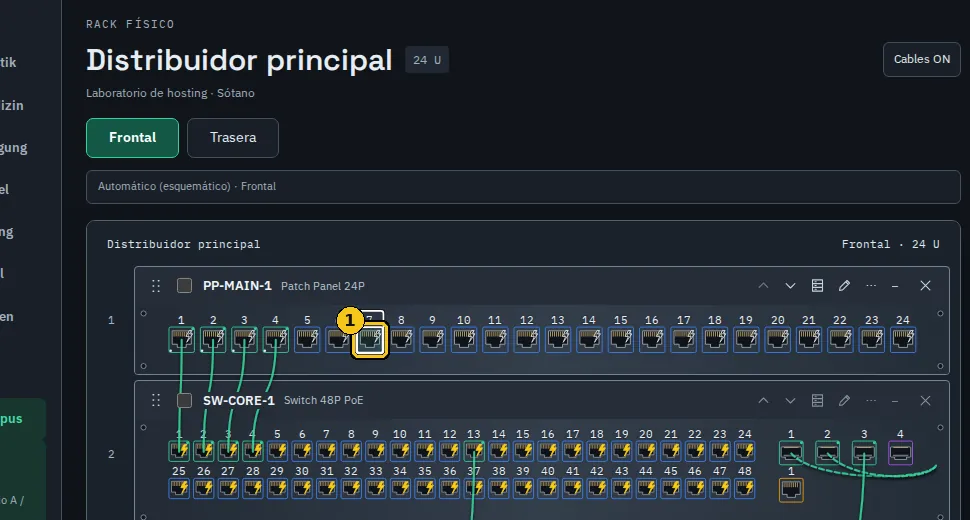Grab the PP-MAIN-1 drag handle icon
The image size is (970, 520).
(x=156, y=286)
